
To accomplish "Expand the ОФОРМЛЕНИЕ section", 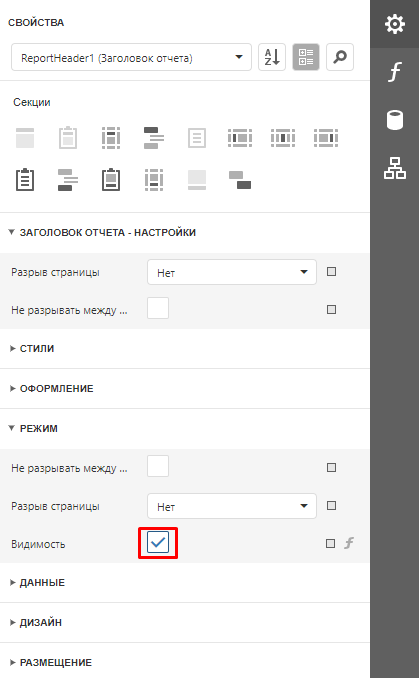I will tap(51, 388).
